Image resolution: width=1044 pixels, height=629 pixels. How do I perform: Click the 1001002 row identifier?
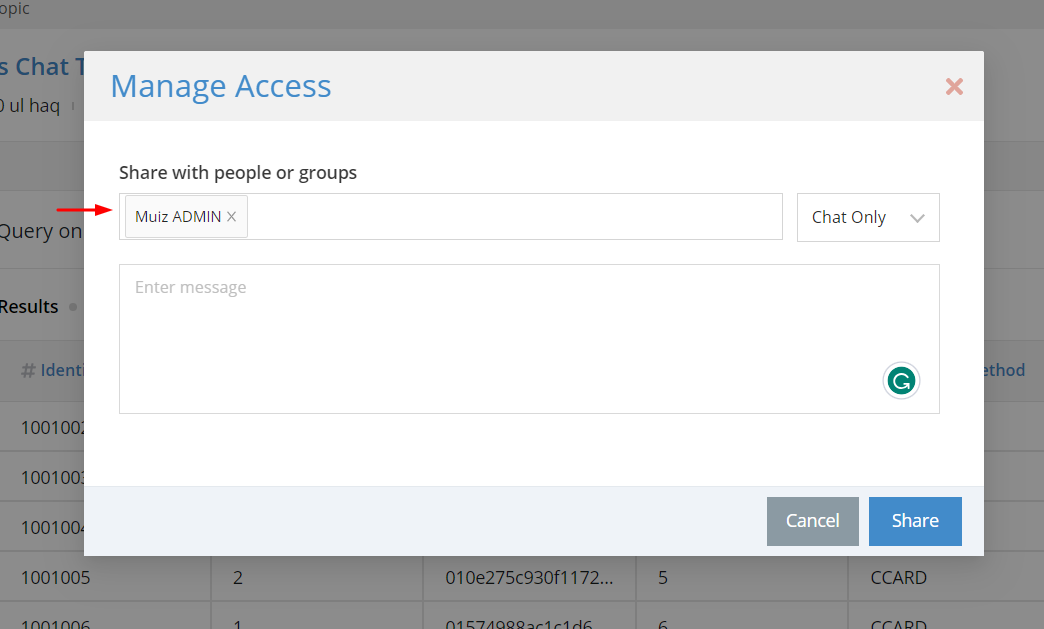pos(53,427)
